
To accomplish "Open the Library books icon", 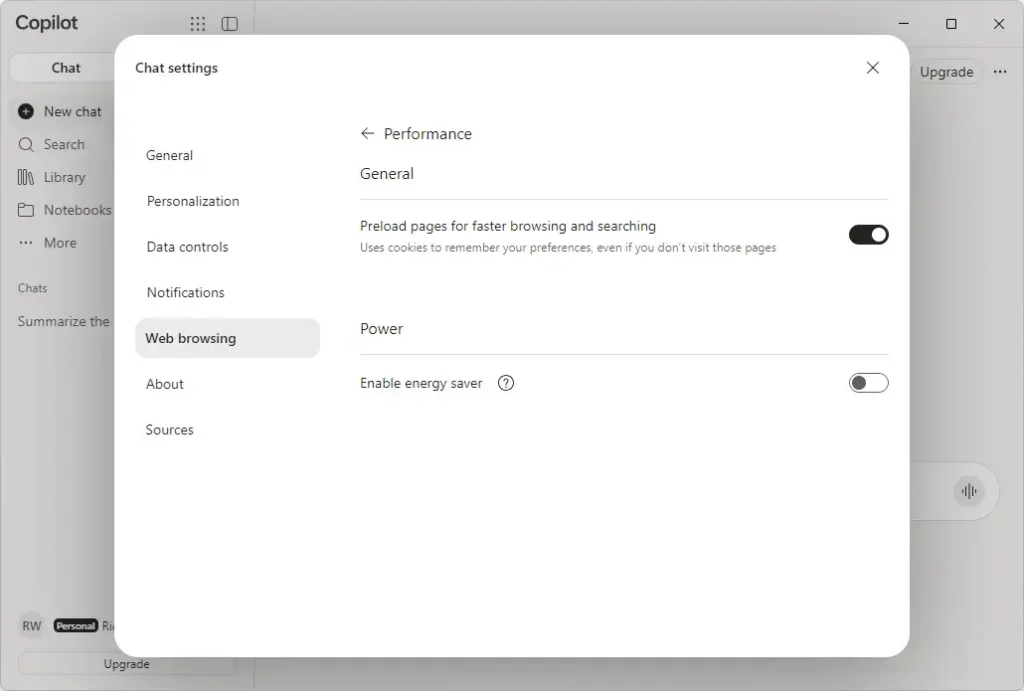I will [x=25, y=177].
